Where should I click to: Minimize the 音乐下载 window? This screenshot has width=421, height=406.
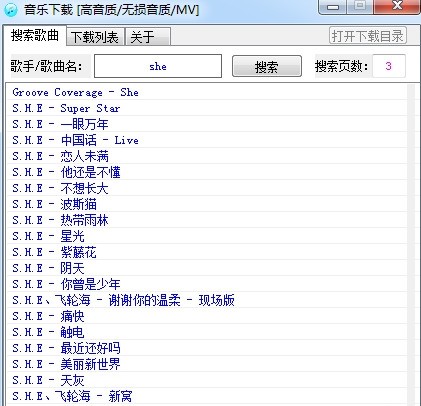click(333, 7)
